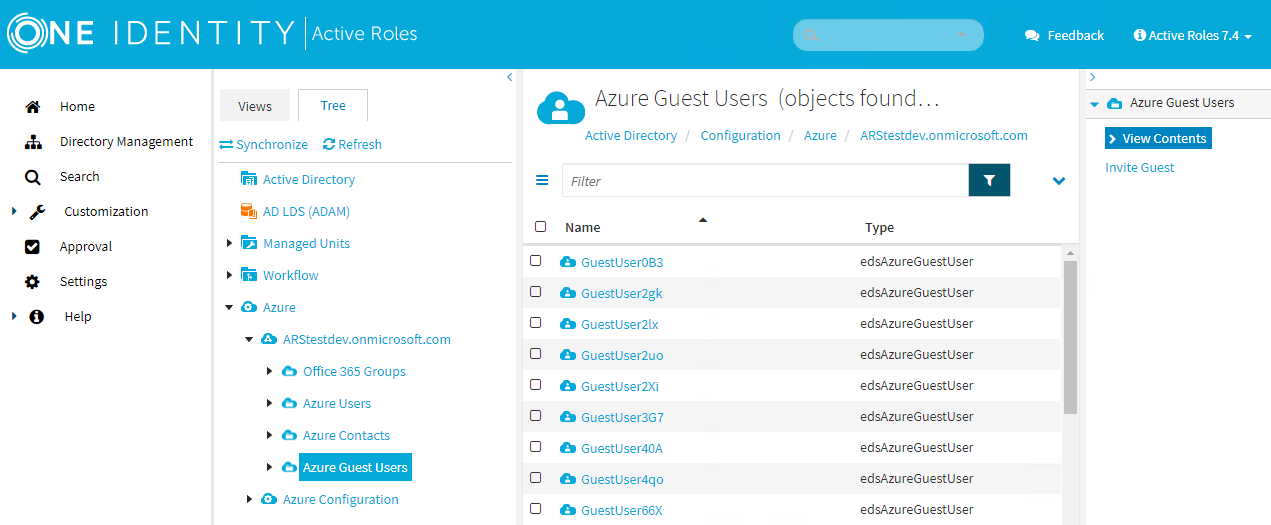Screen dimensions: 1271x525
Task: Expand the Customization menu arrow
Action: click(13, 211)
